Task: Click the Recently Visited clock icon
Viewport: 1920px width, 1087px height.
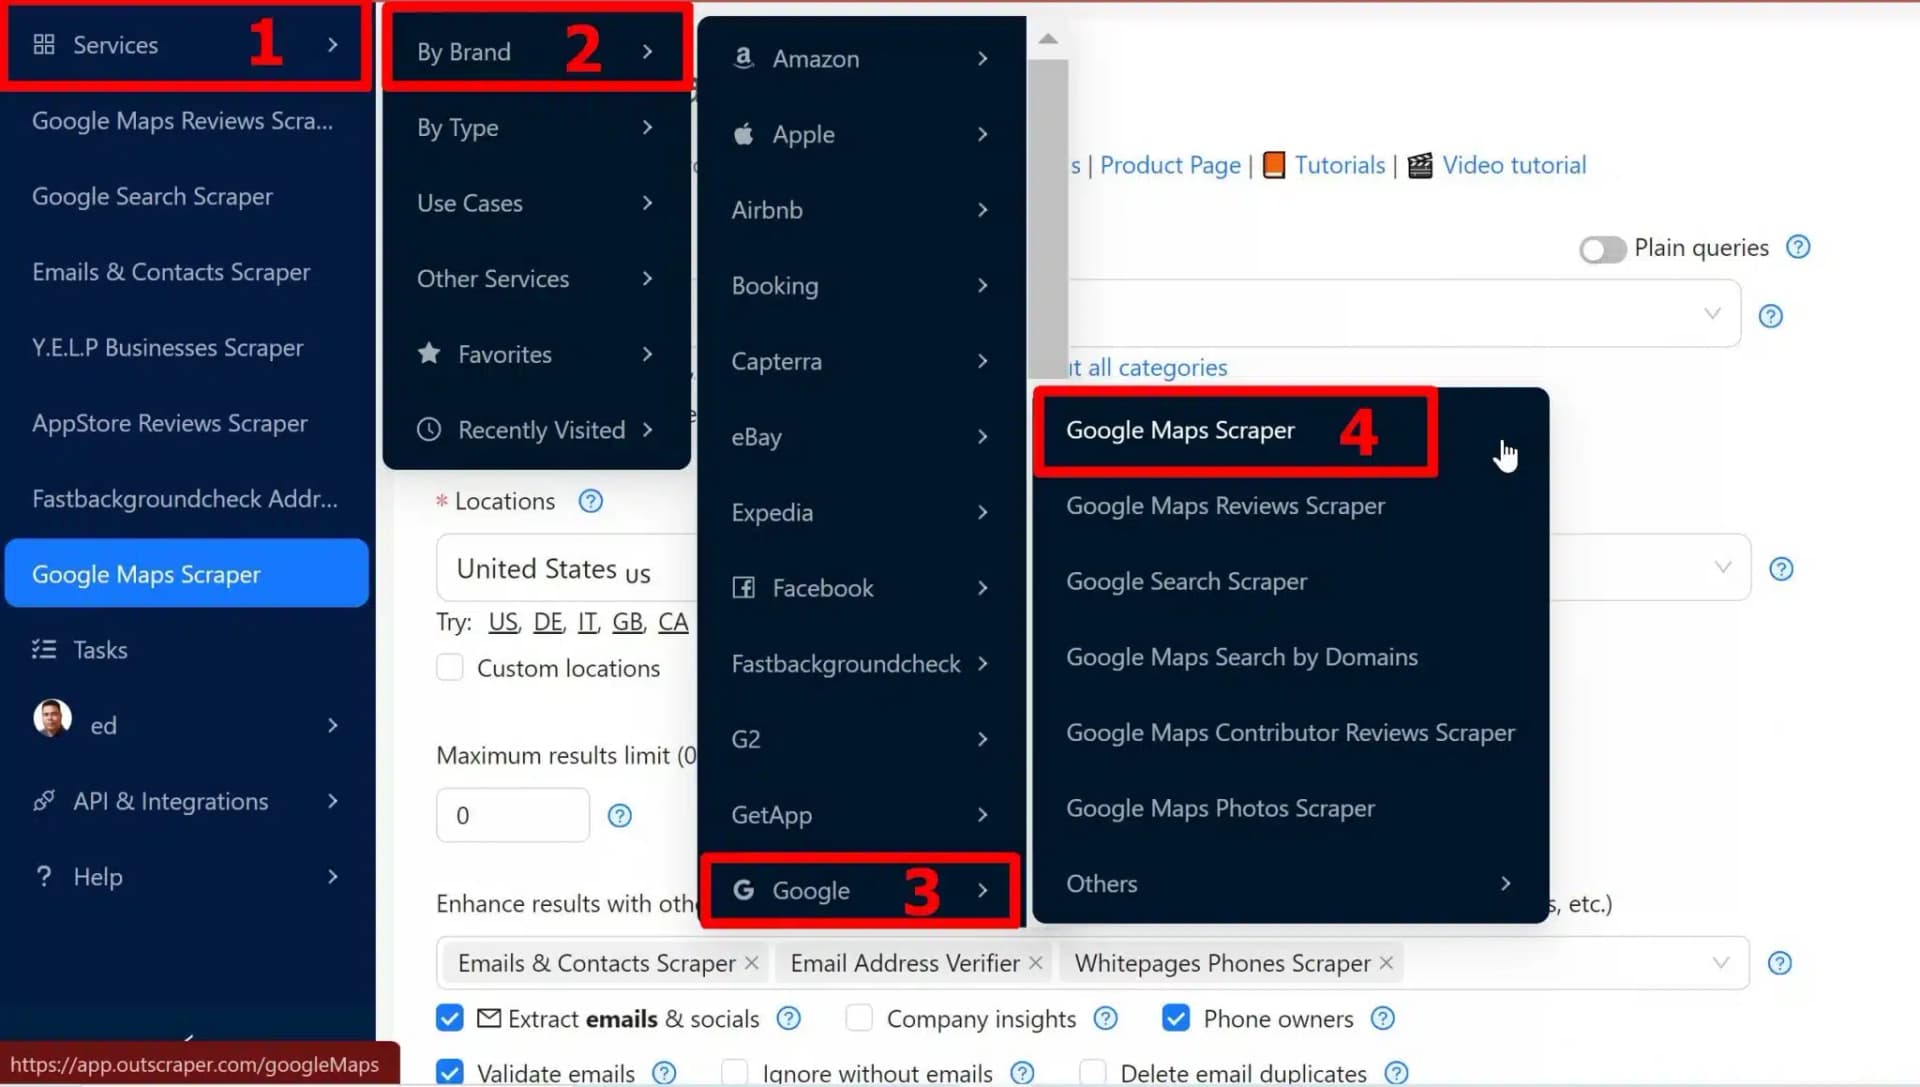Action: (x=429, y=430)
